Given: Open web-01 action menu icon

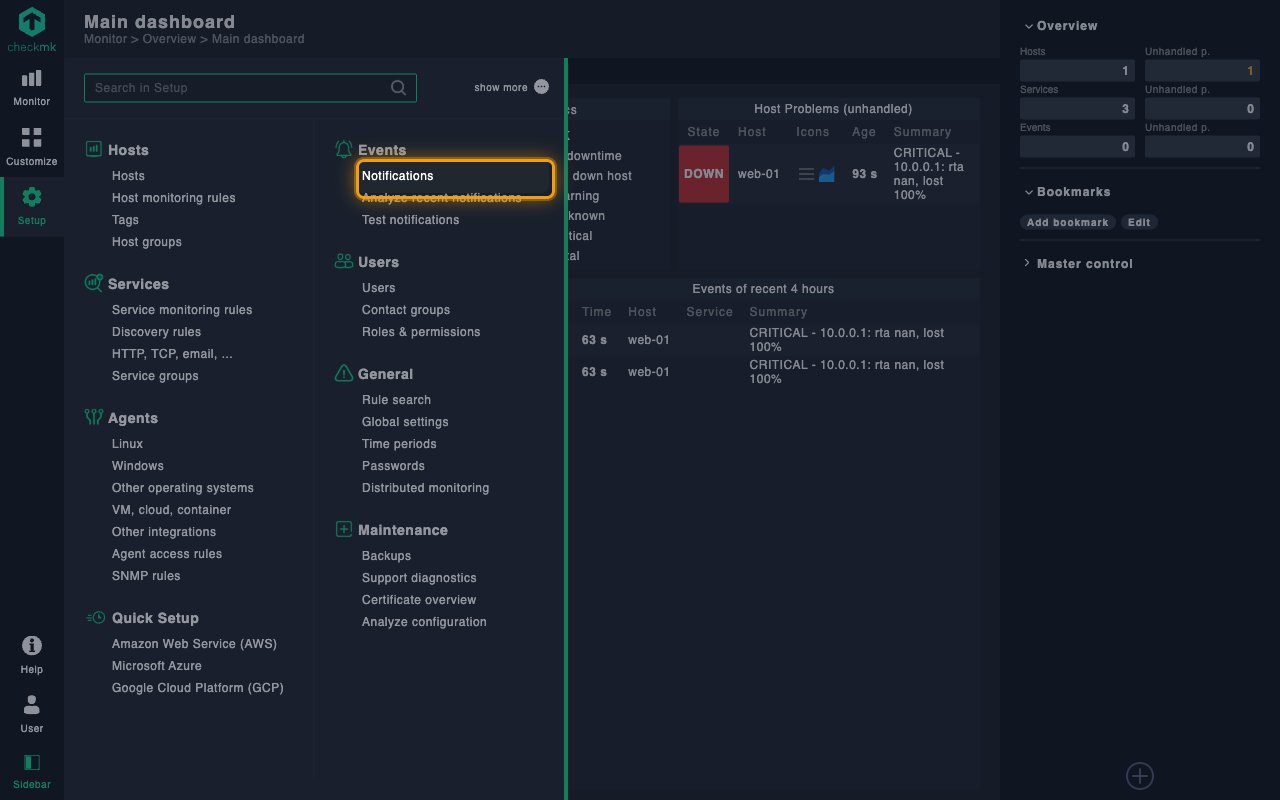Looking at the screenshot, I should click(x=806, y=174).
